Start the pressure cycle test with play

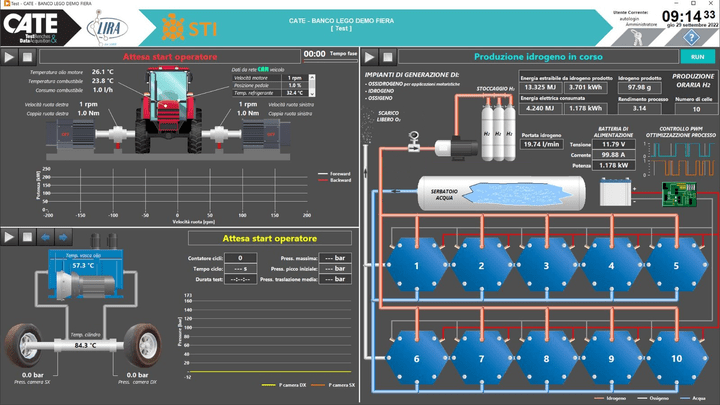pyautogui.click(x=10, y=238)
